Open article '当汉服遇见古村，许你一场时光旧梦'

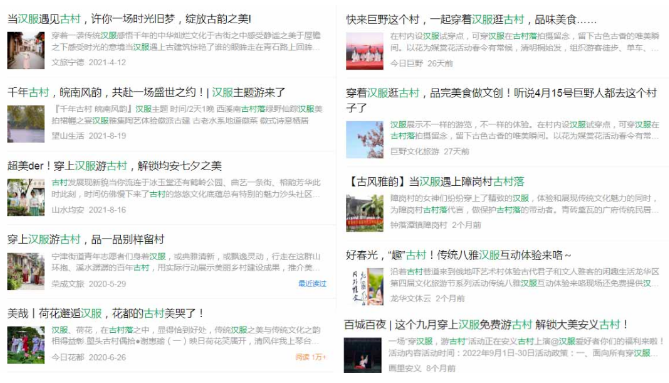(129, 19)
